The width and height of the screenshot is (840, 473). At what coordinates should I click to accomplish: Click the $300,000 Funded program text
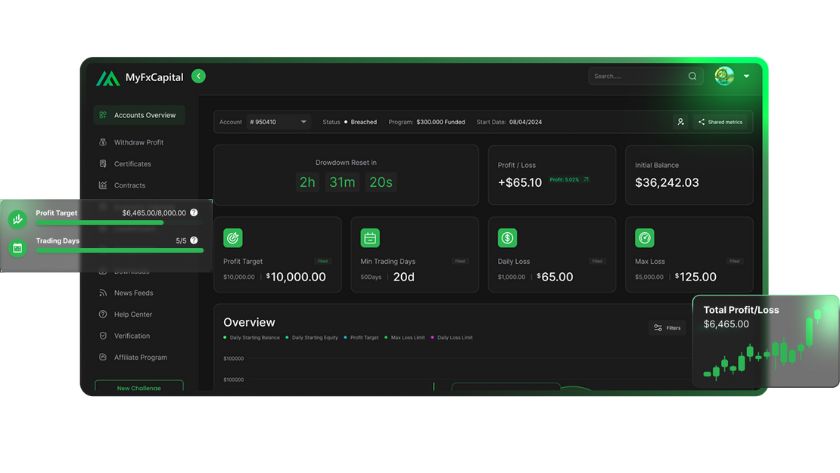pyautogui.click(x=440, y=122)
